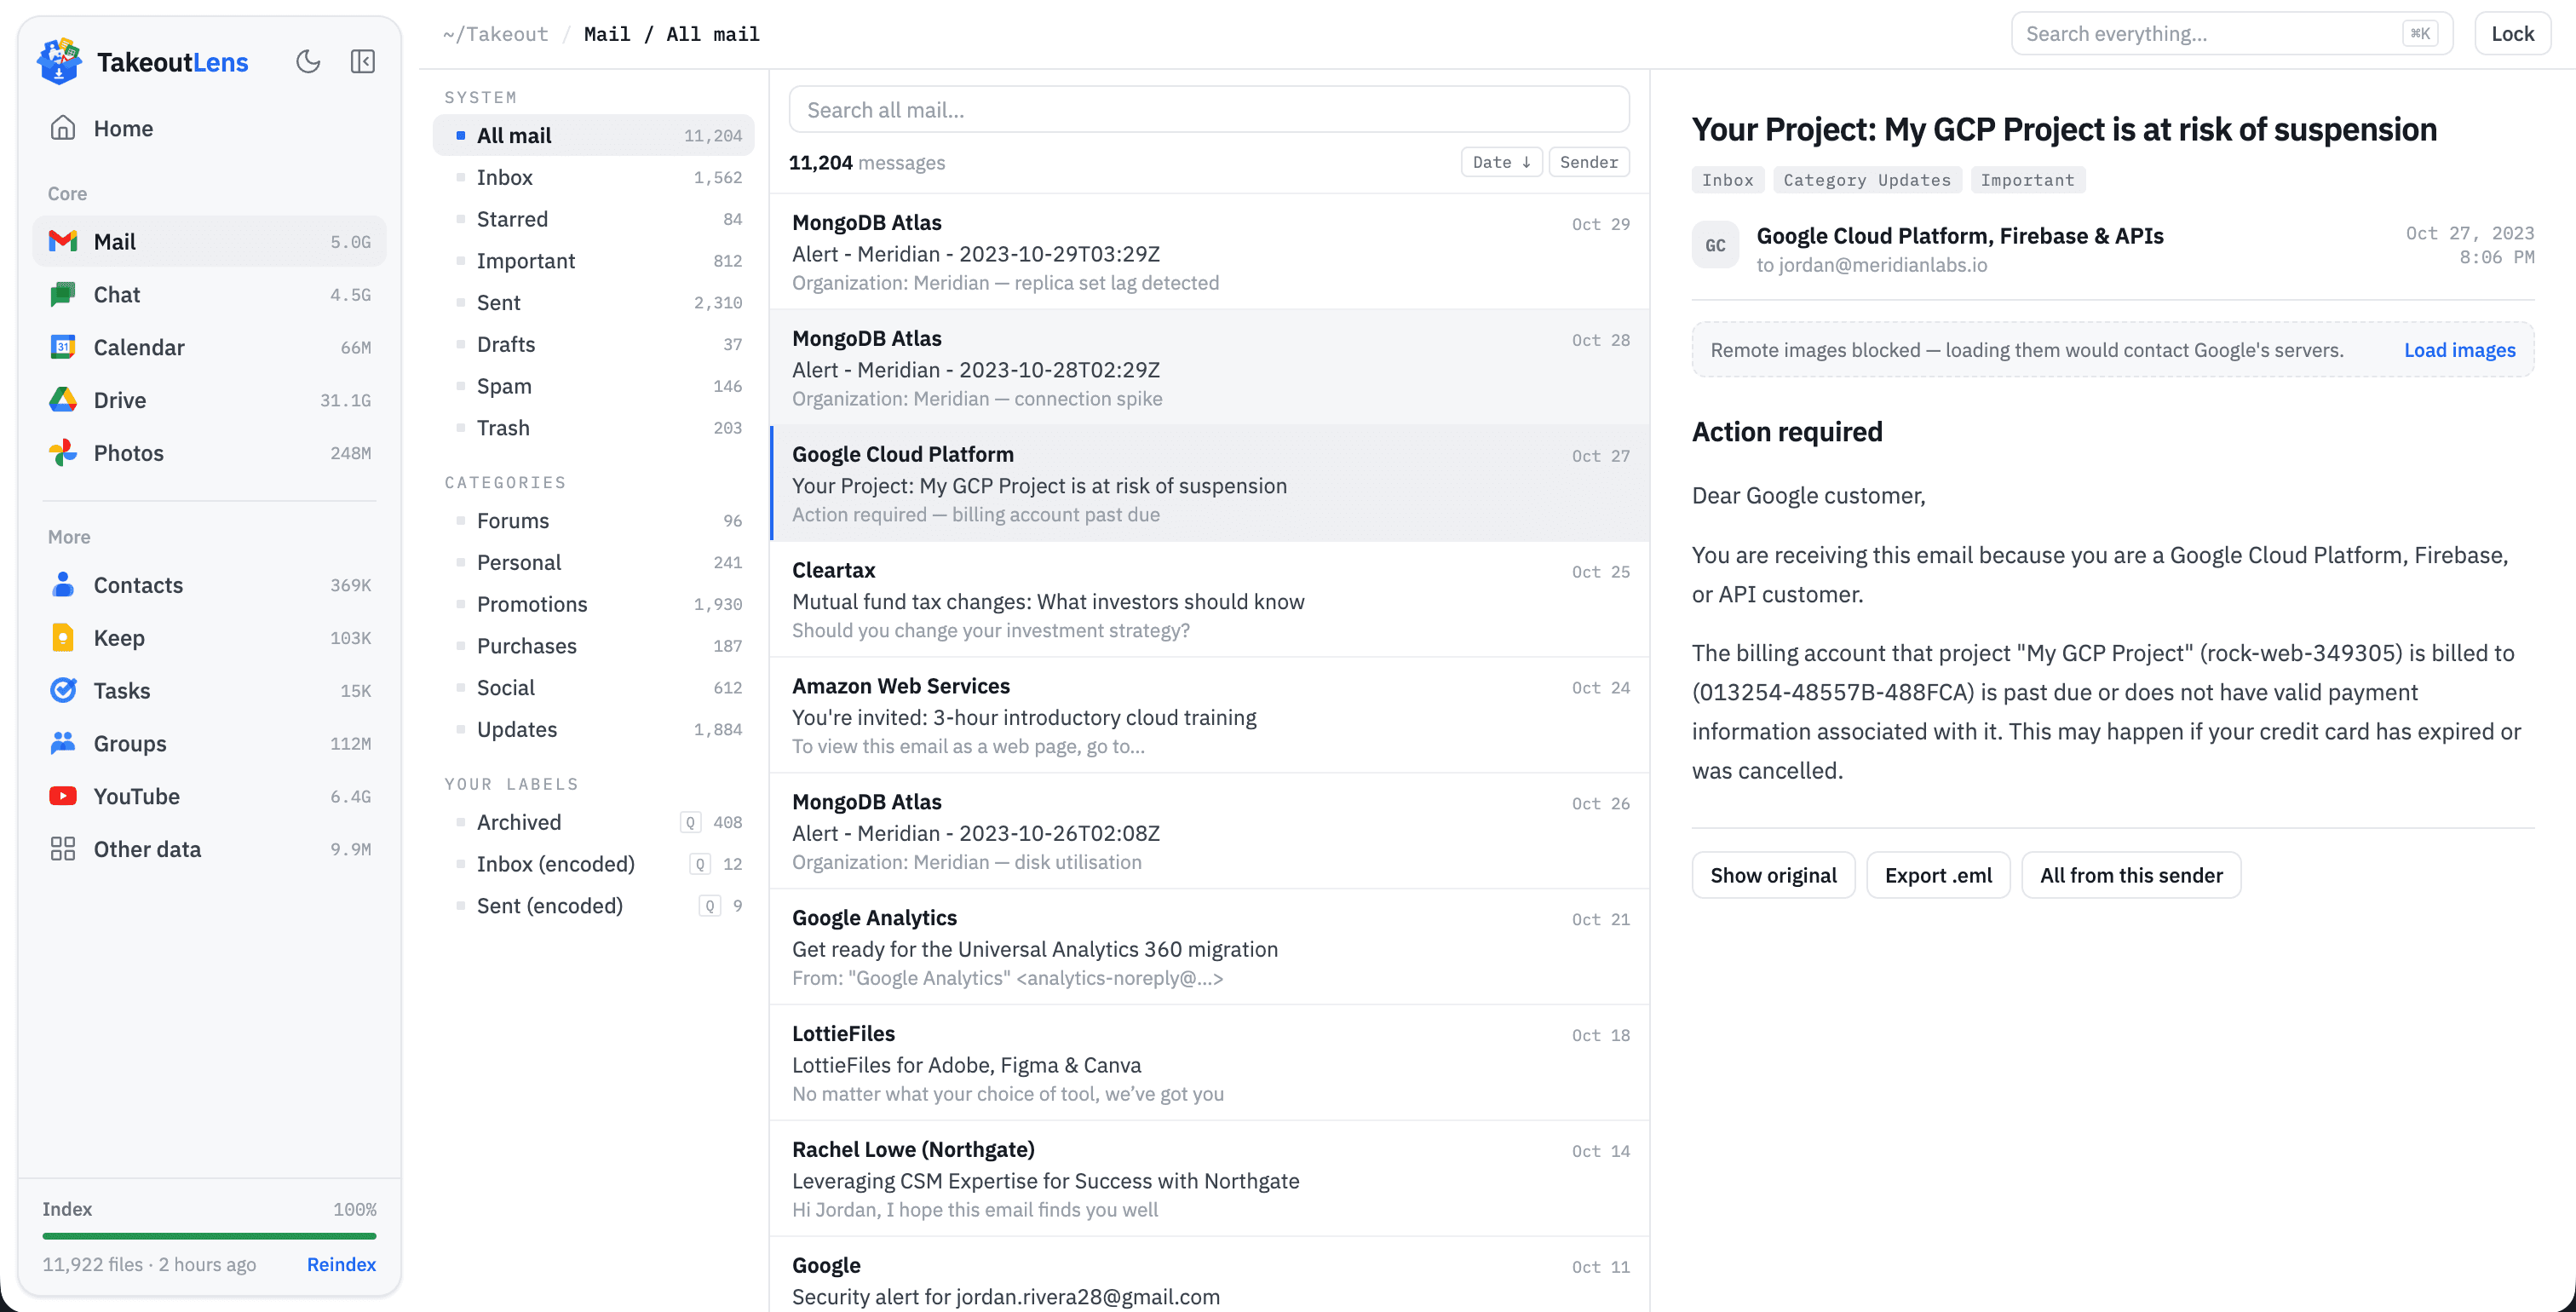Click the Mail breadcrumb segment
2576x1312 pixels.
pos(607,34)
